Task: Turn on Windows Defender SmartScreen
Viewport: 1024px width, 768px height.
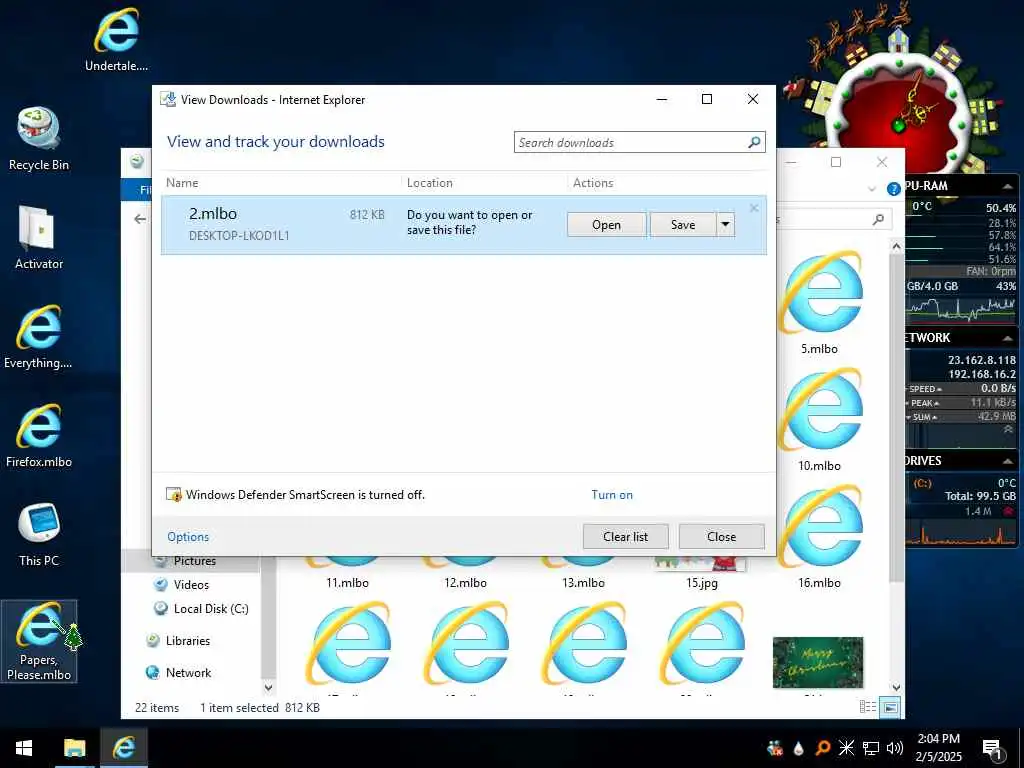Action: 612,495
